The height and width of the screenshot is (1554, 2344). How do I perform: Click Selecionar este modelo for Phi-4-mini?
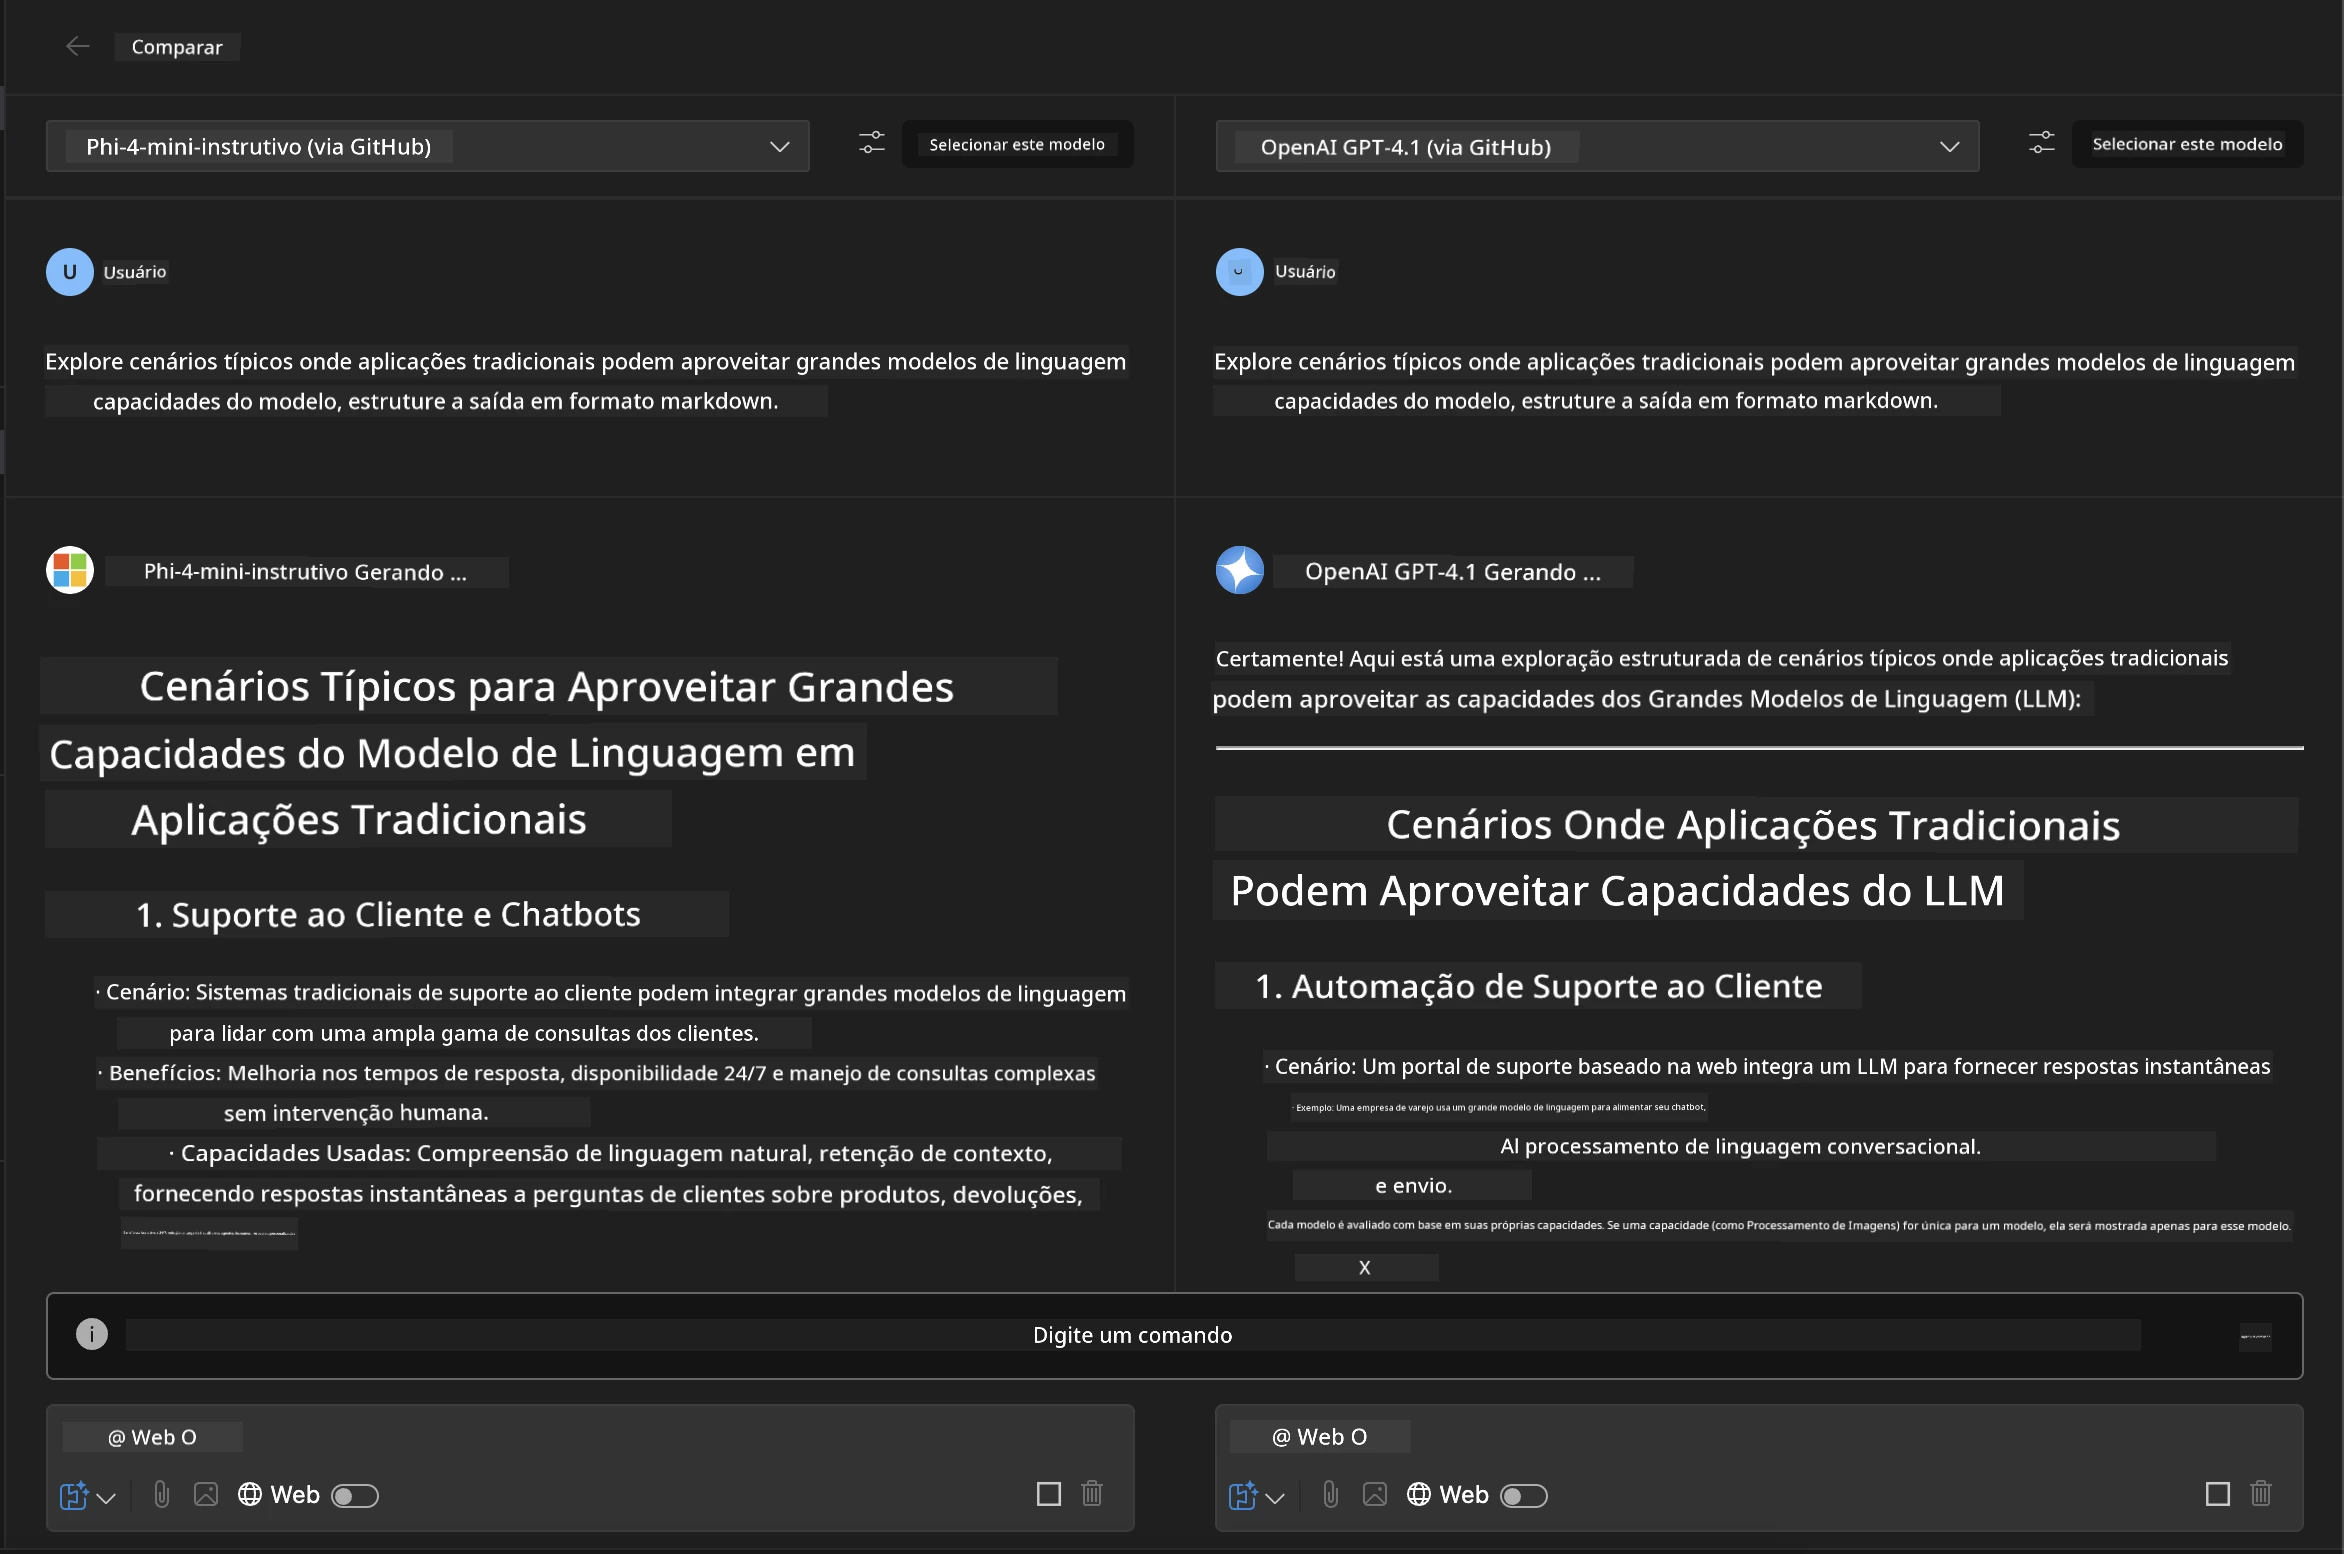tap(1017, 144)
